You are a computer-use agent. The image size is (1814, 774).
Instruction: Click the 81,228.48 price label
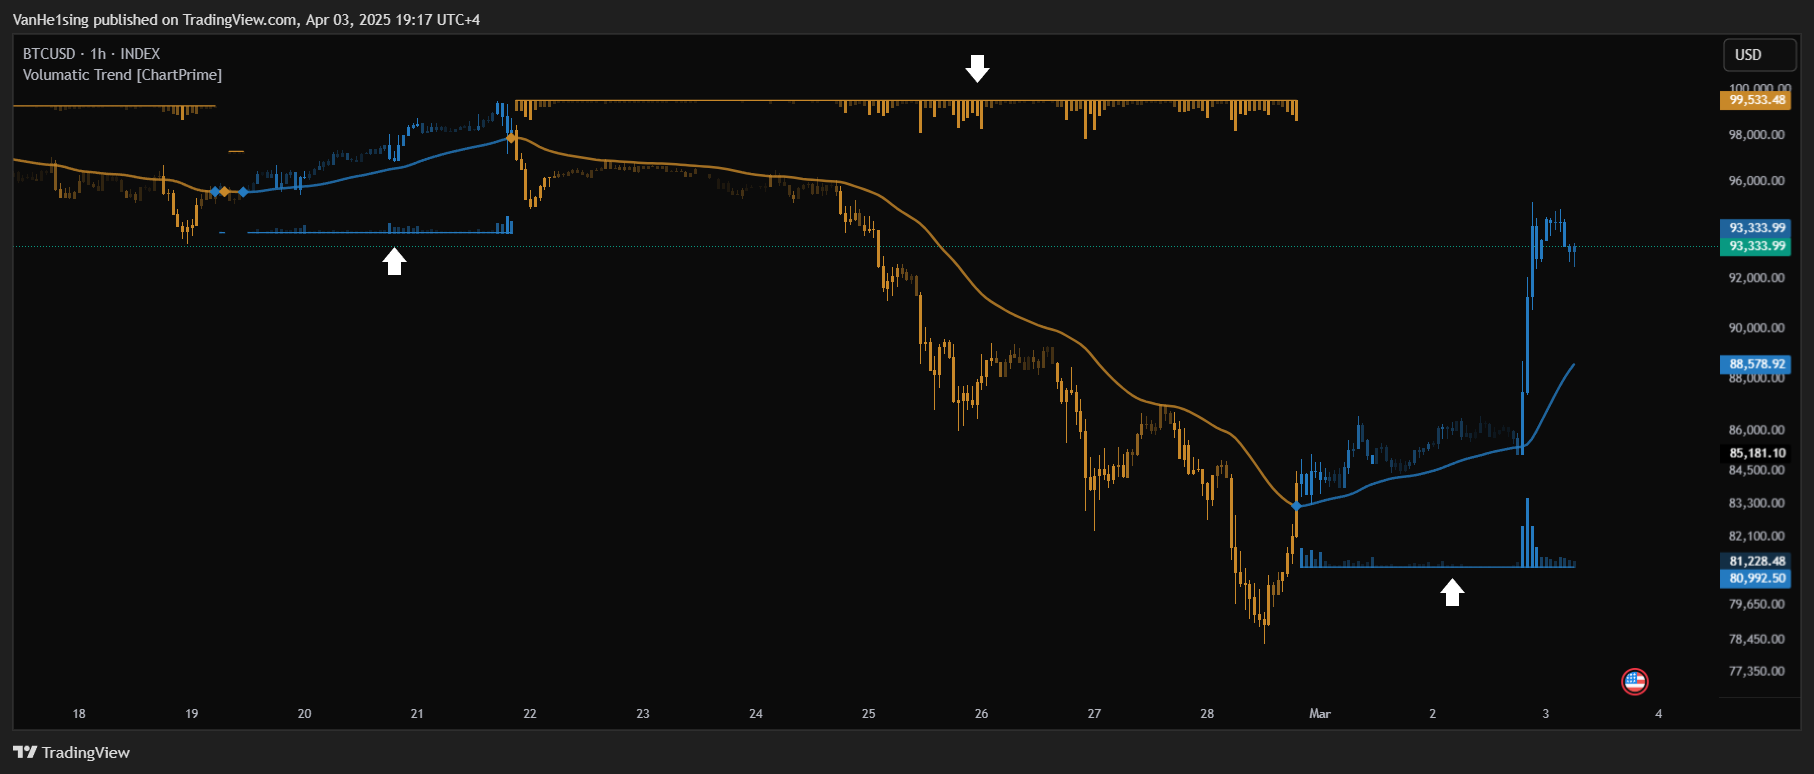tap(1757, 561)
